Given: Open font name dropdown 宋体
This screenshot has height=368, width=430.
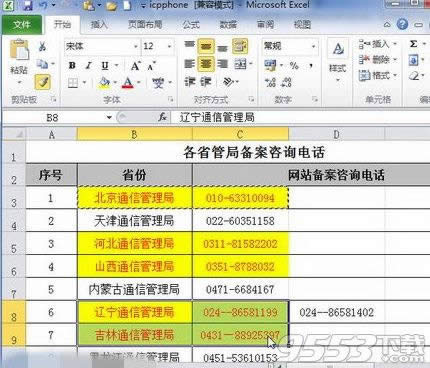Looking at the screenshot, I should coord(136,46).
